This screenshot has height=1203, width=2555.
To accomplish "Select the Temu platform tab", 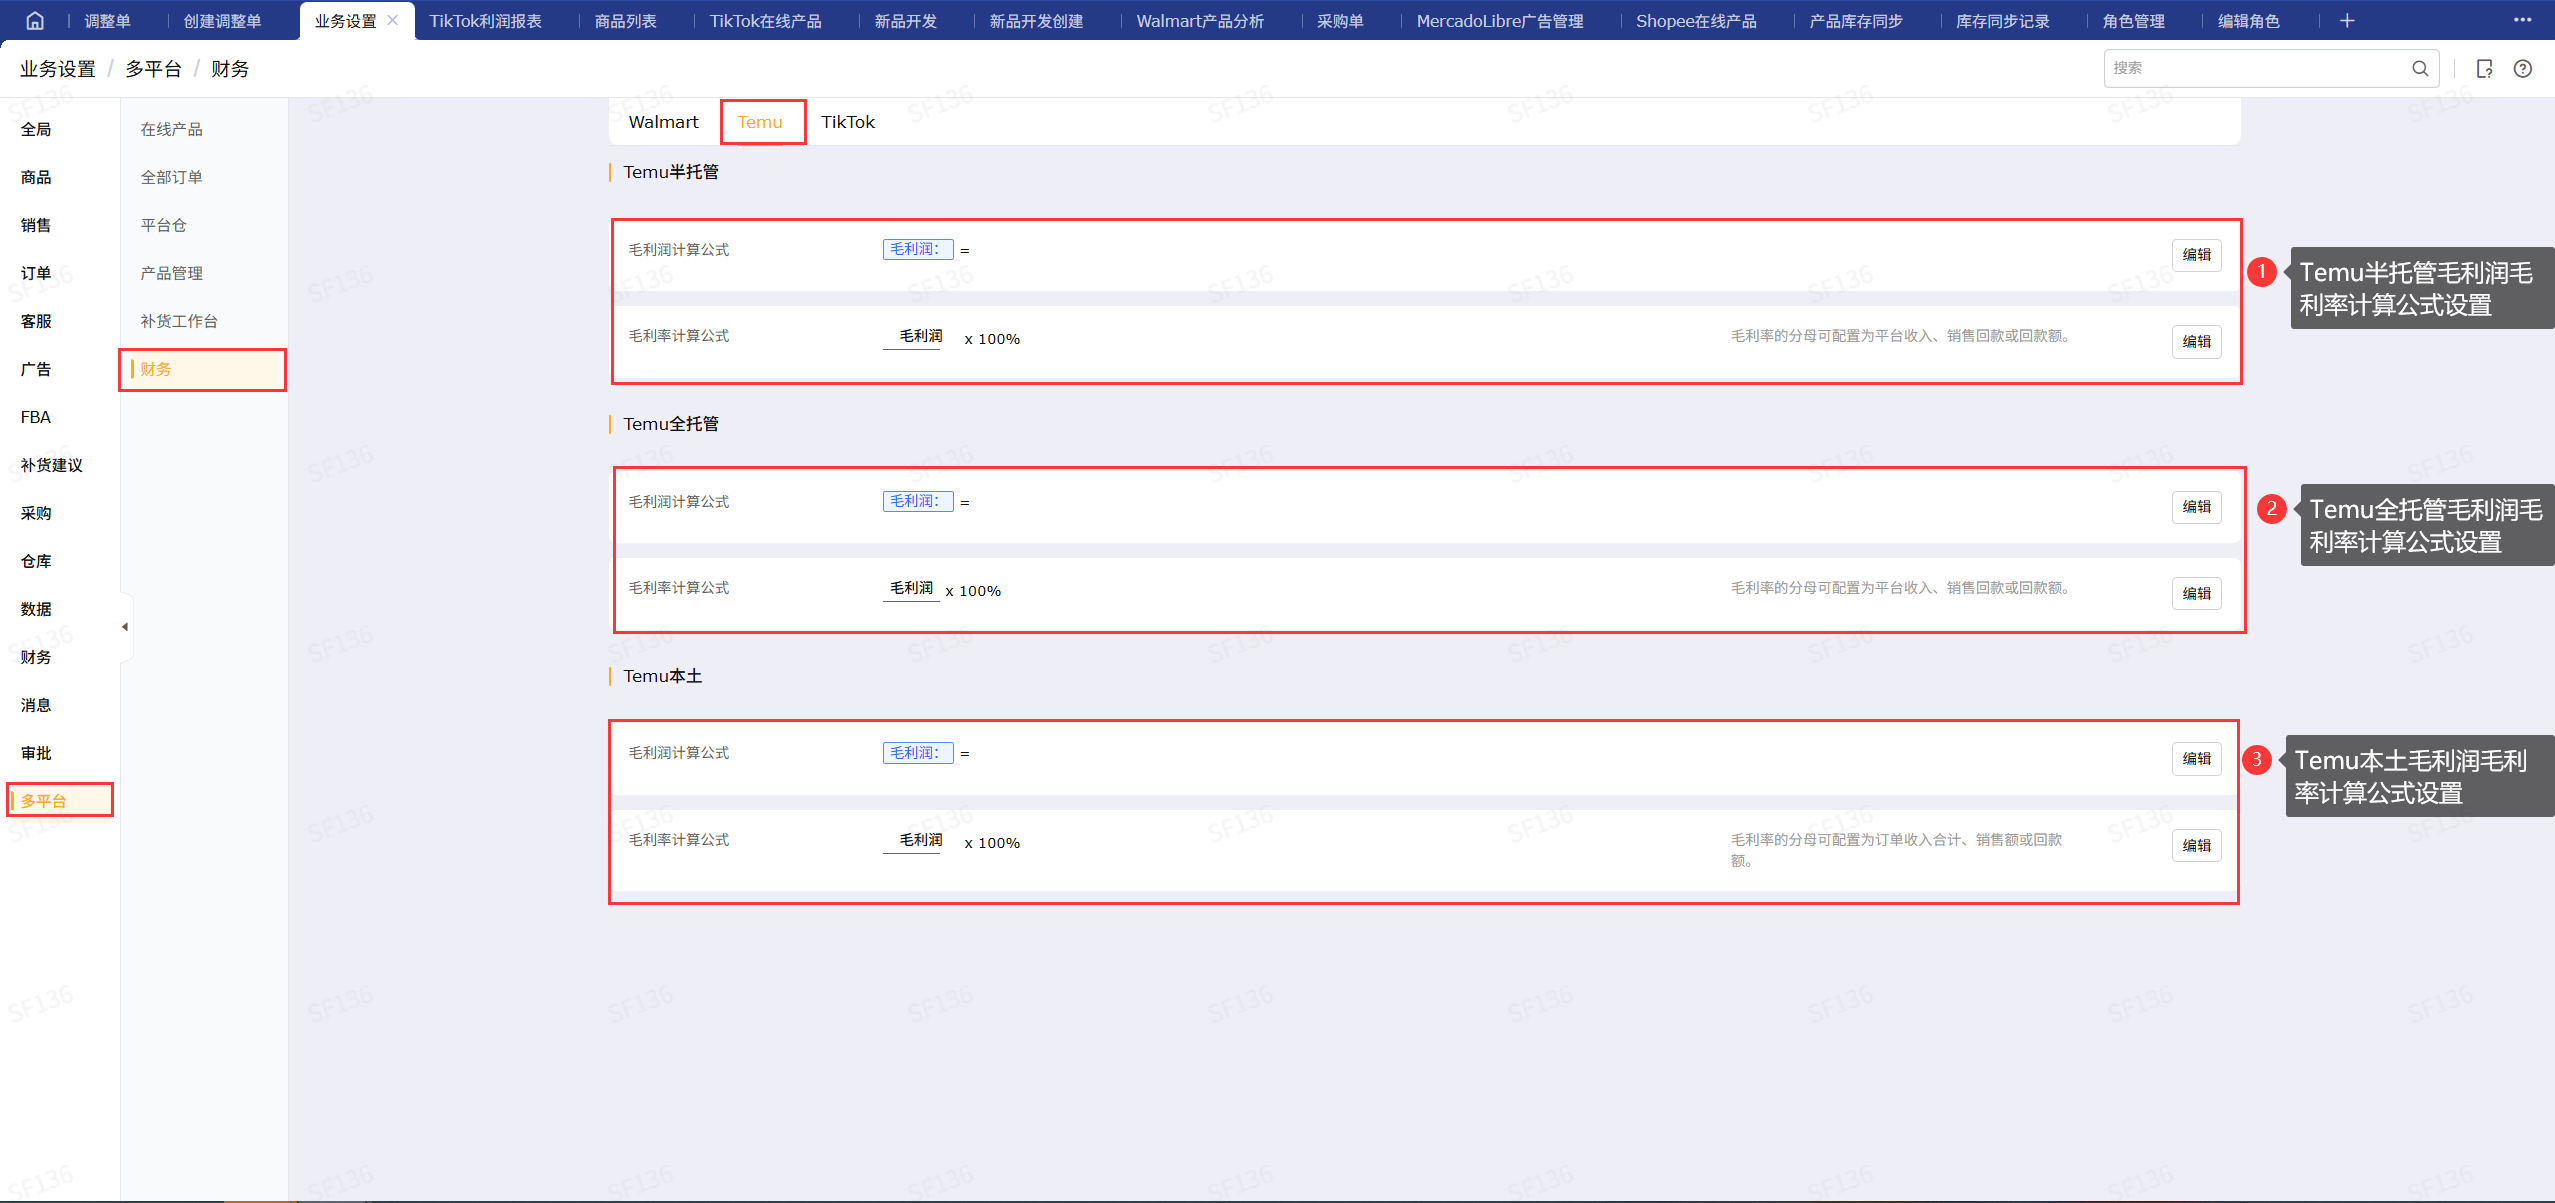I will pos(760,122).
